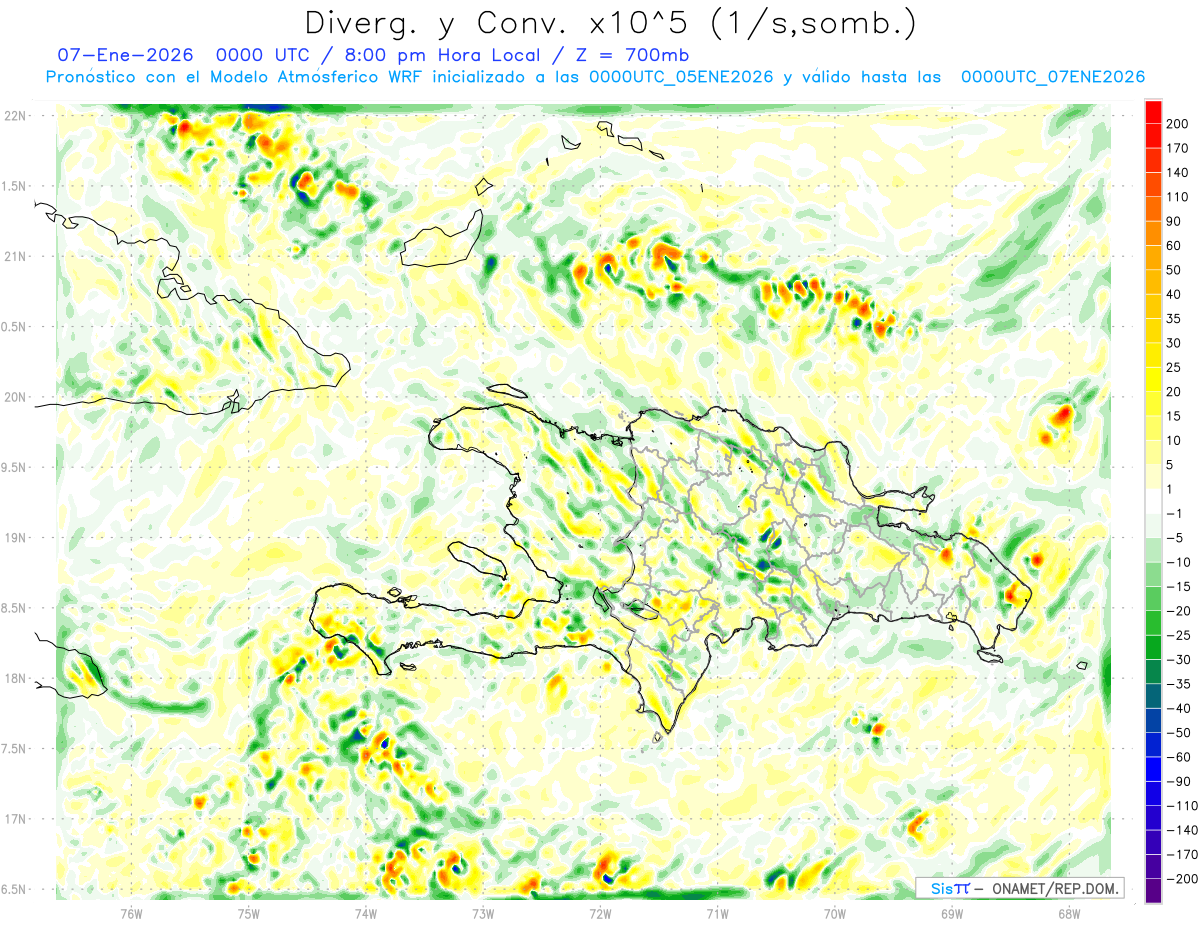Click the positive '60' color scale value
The height and width of the screenshot is (927, 1200).
[x=1175, y=246]
